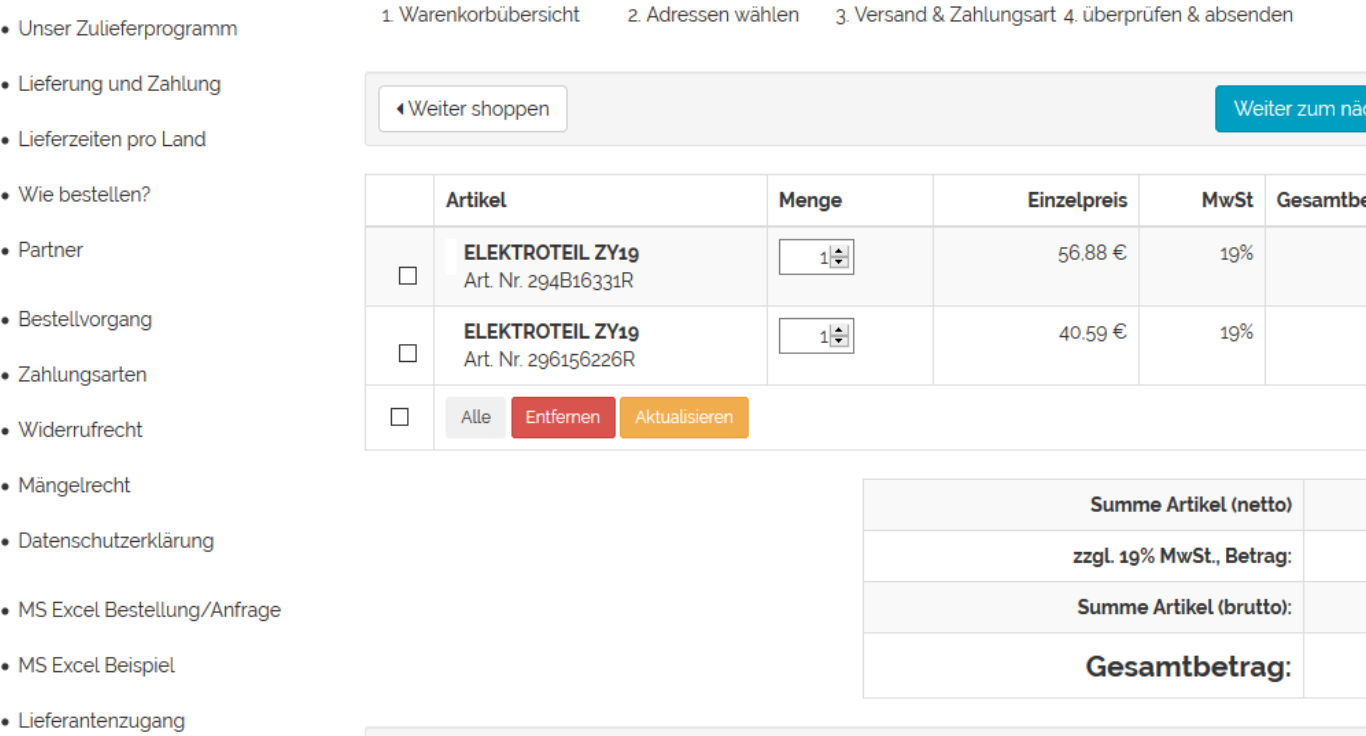Go to the Adressen wählen step
This screenshot has height=736, width=1366.
click(714, 15)
